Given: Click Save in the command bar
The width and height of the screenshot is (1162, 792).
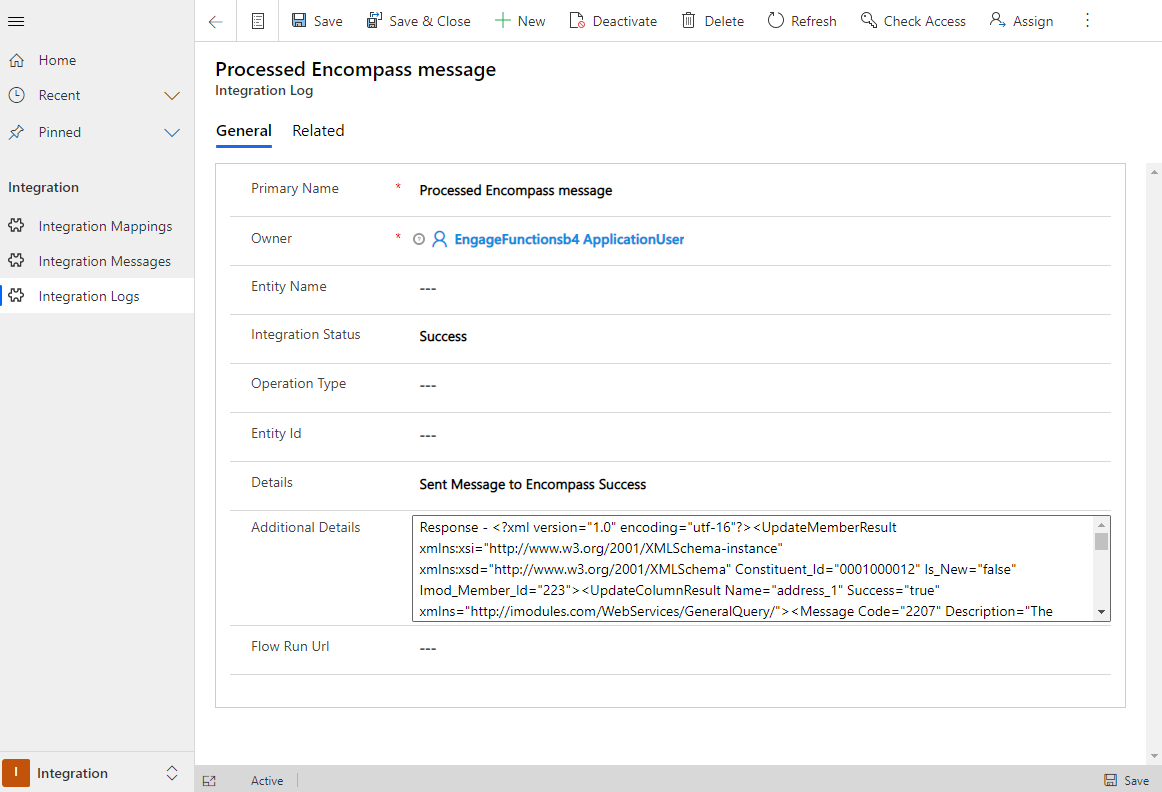Looking at the screenshot, I should tap(316, 21).
